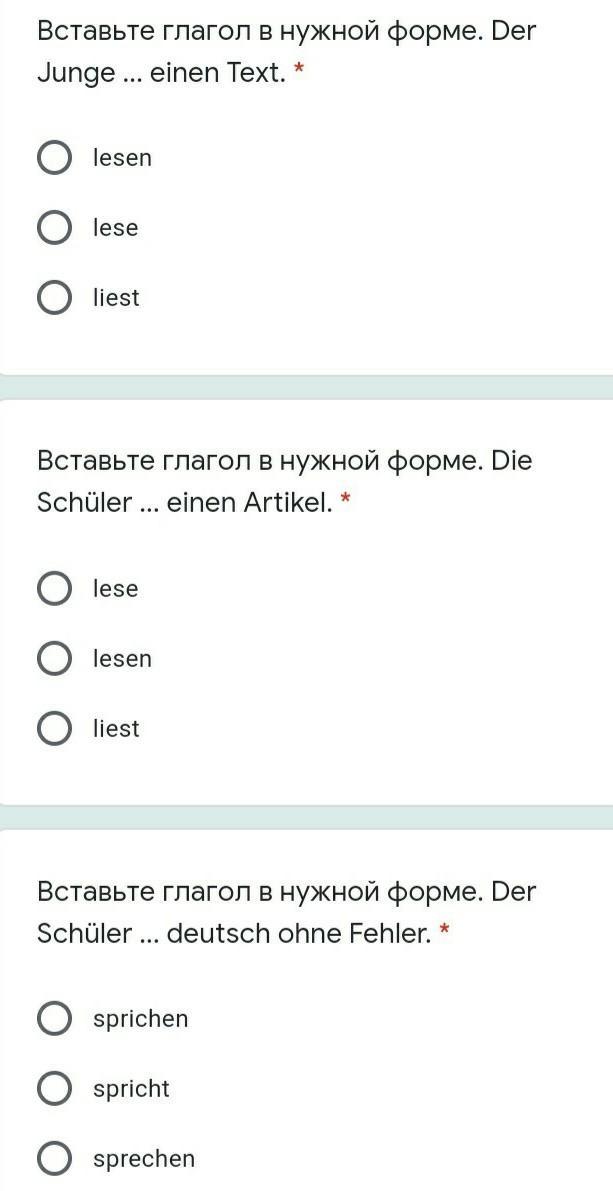
Task: Pick the 'sprechen' radio button
Action: [54, 1159]
